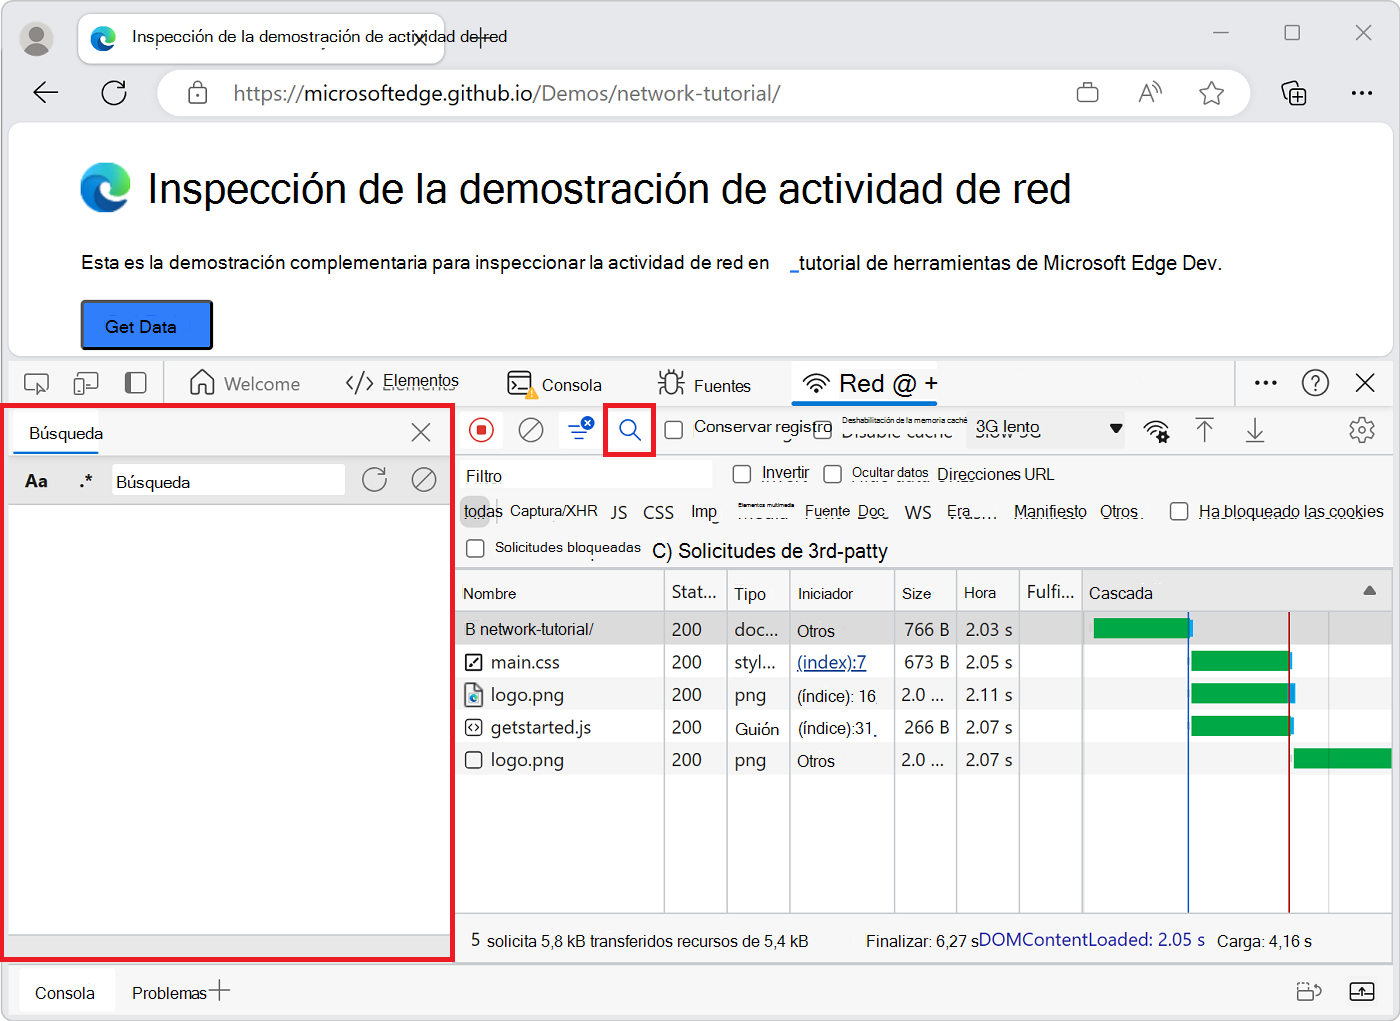Stop recording network log

(482, 430)
